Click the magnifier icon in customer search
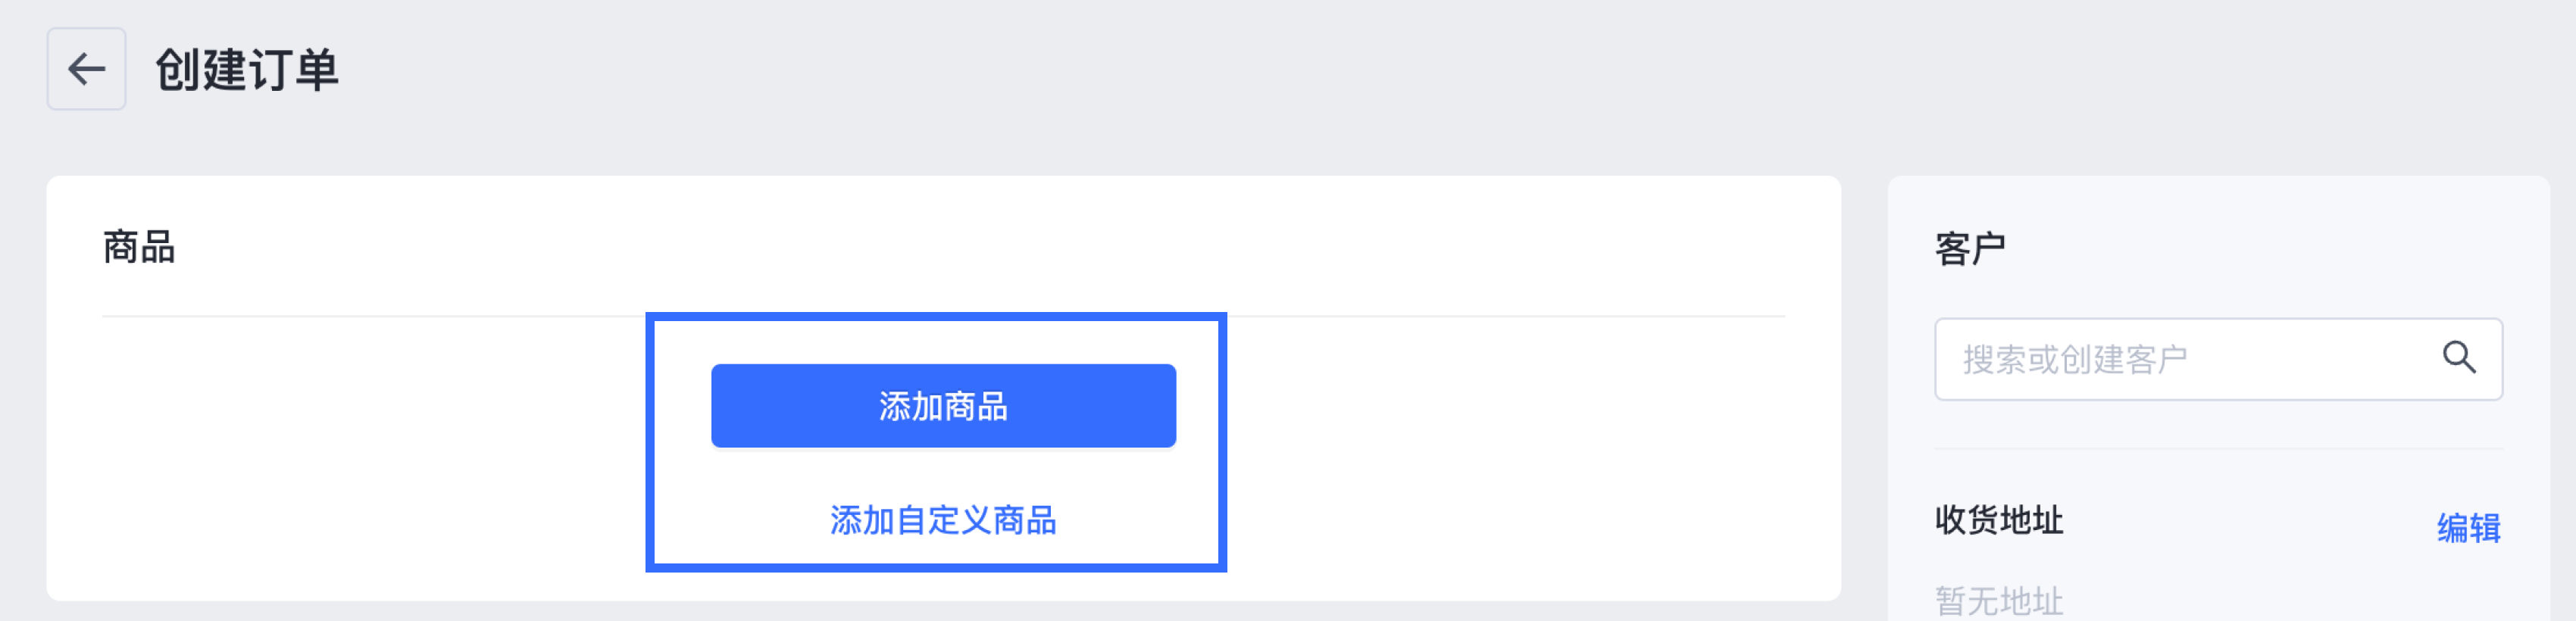The width and height of the screenshot is (2576, 621). click(x=2458, y=358)
